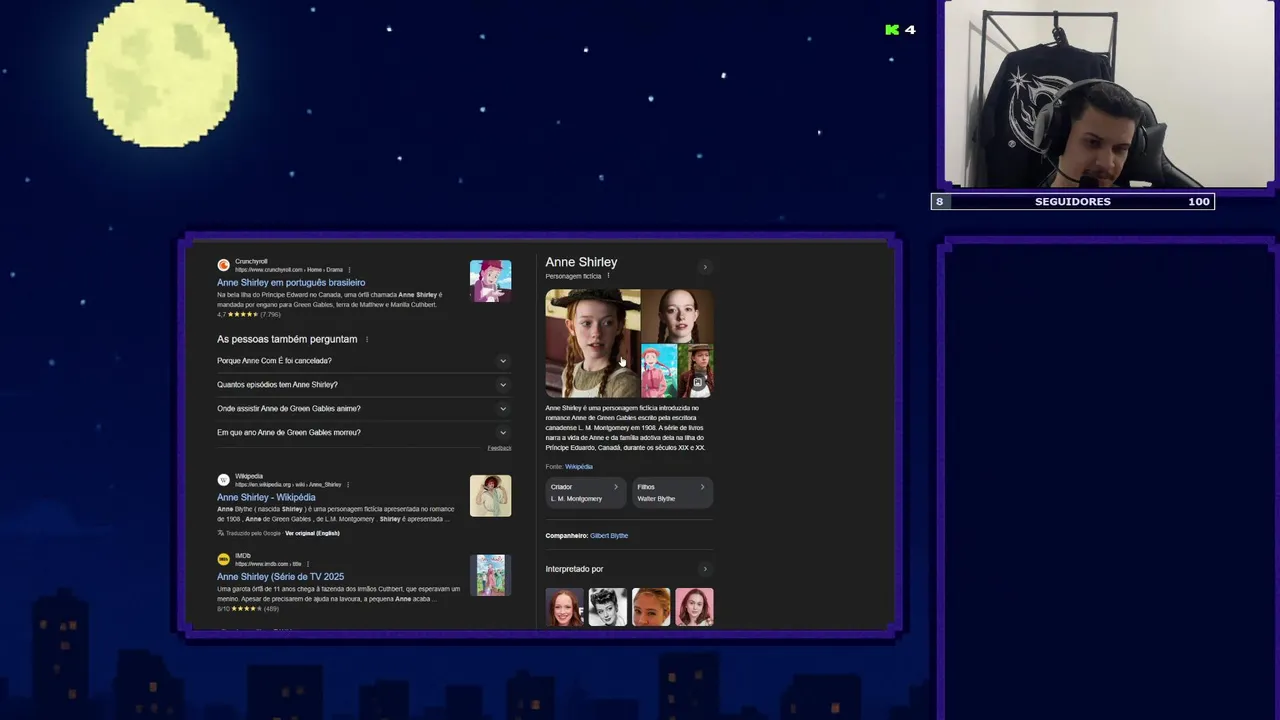Click the Wikipedia site favicon

pos(223,480)
